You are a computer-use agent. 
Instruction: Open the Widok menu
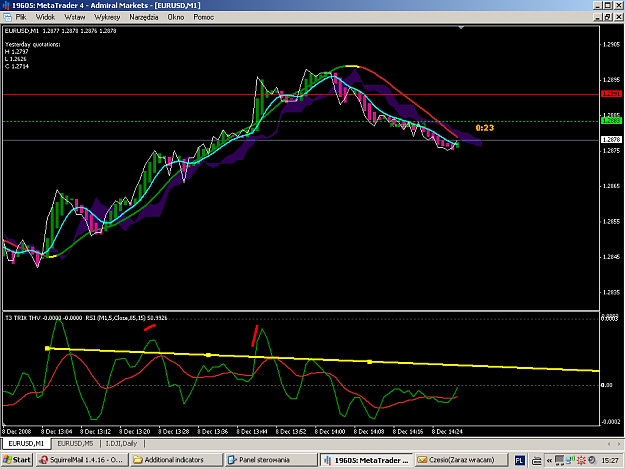coord(45,17)
